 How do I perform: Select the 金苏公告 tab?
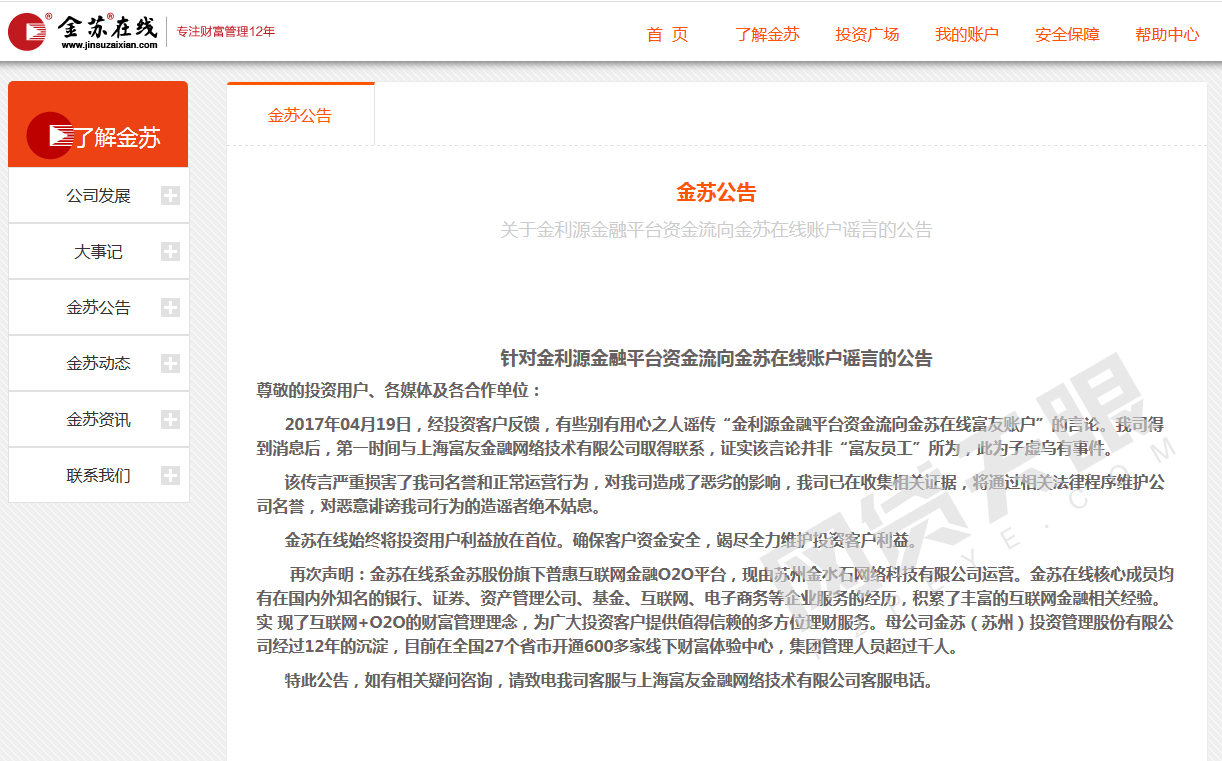(300, 115)
